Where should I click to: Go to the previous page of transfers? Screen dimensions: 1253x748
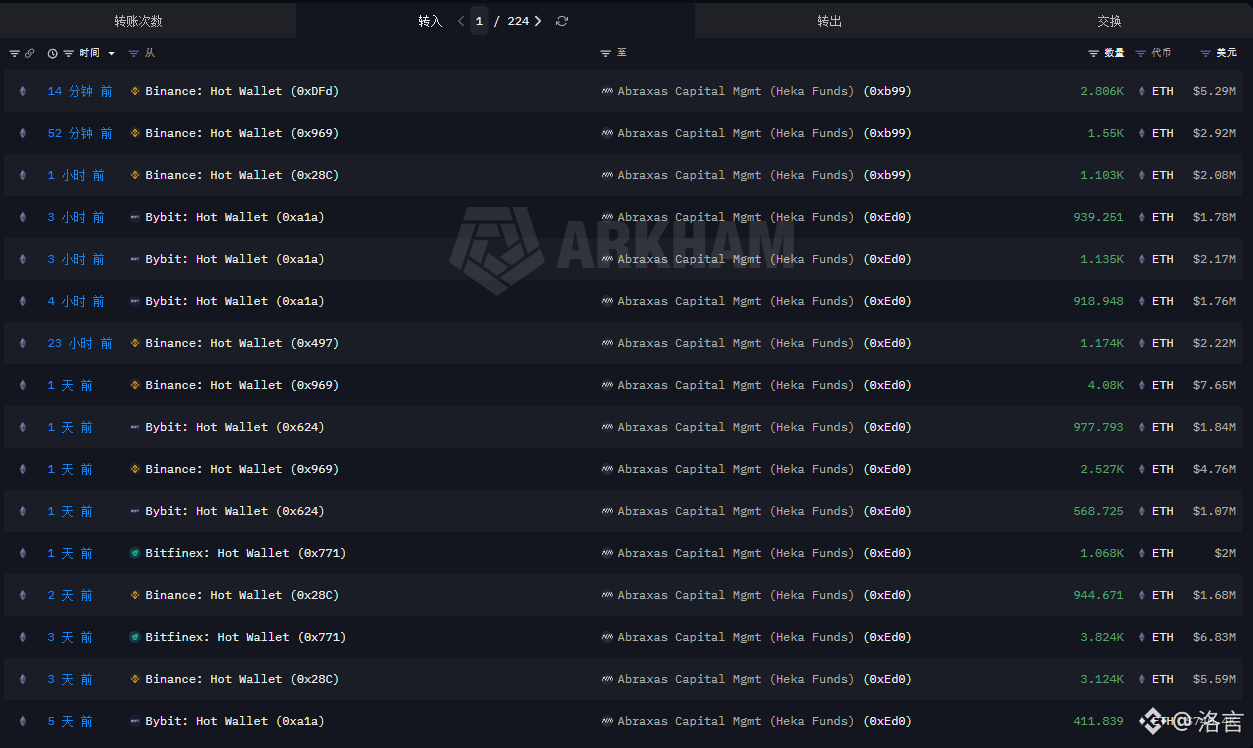pyautogui.click(x=461, y=21)
